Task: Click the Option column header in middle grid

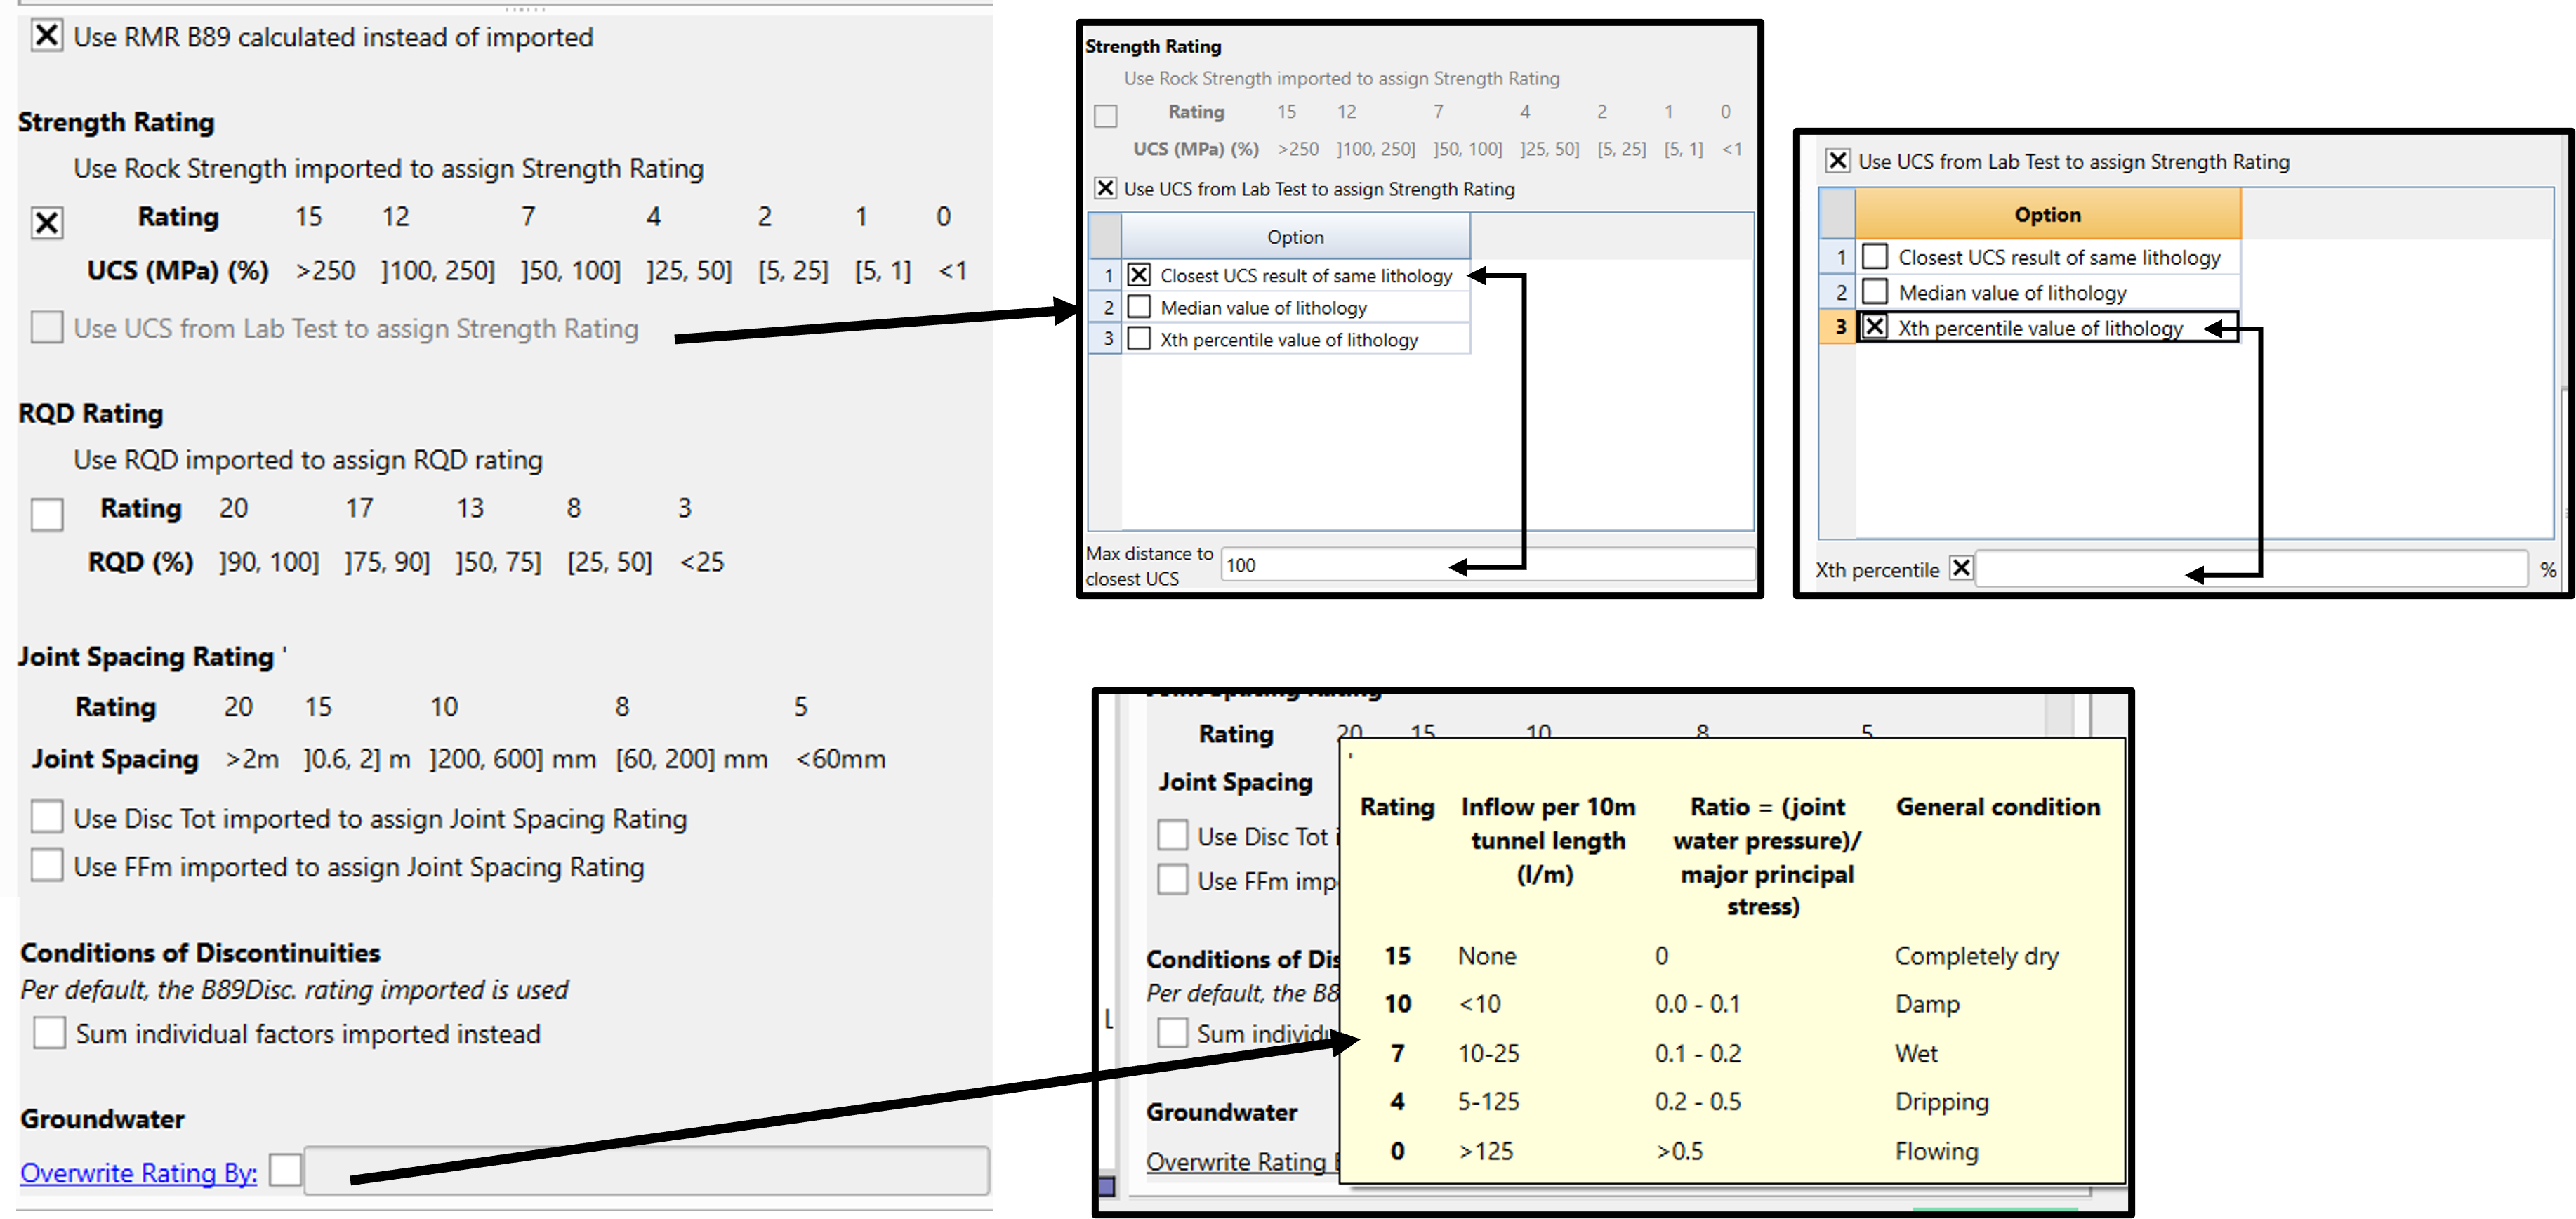Action: (x=1295, y=237)
